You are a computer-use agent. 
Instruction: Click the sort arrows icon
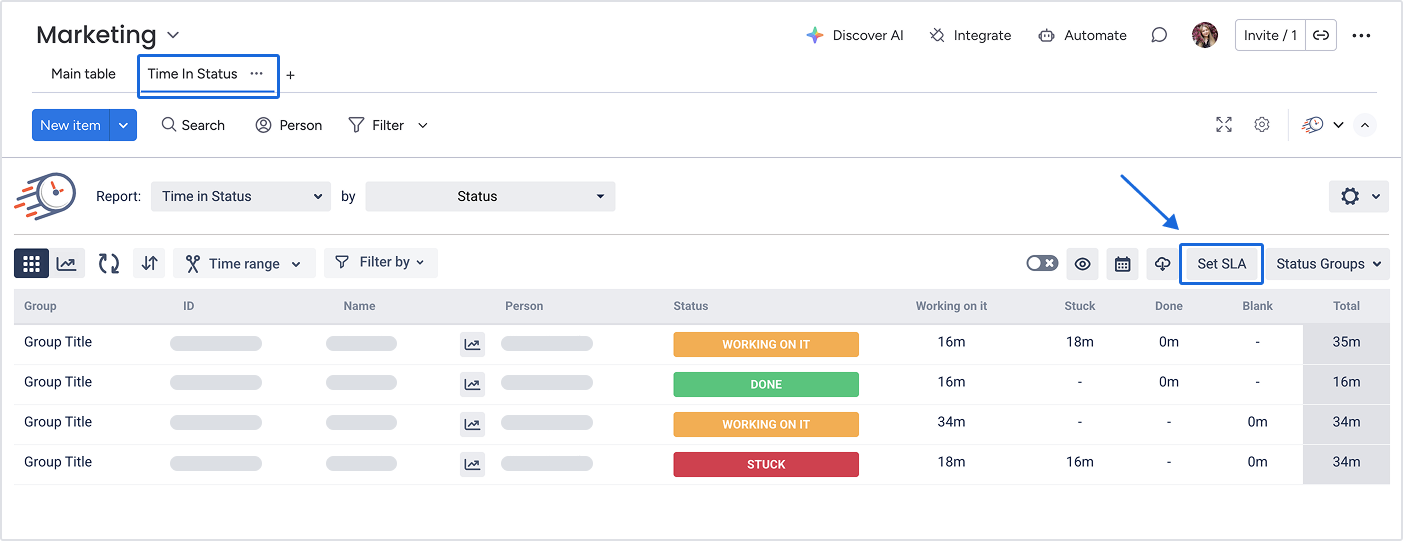149,264
